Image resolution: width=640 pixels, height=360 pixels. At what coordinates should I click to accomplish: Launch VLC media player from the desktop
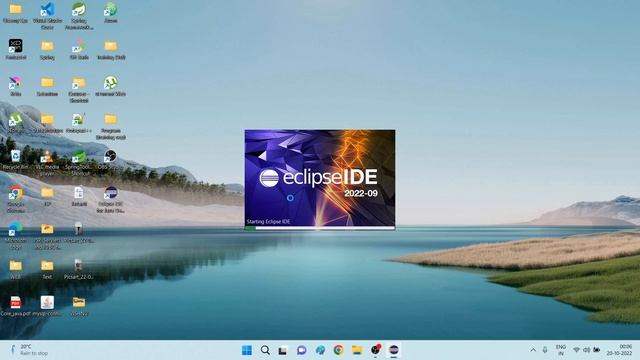(x=47, y=162)
